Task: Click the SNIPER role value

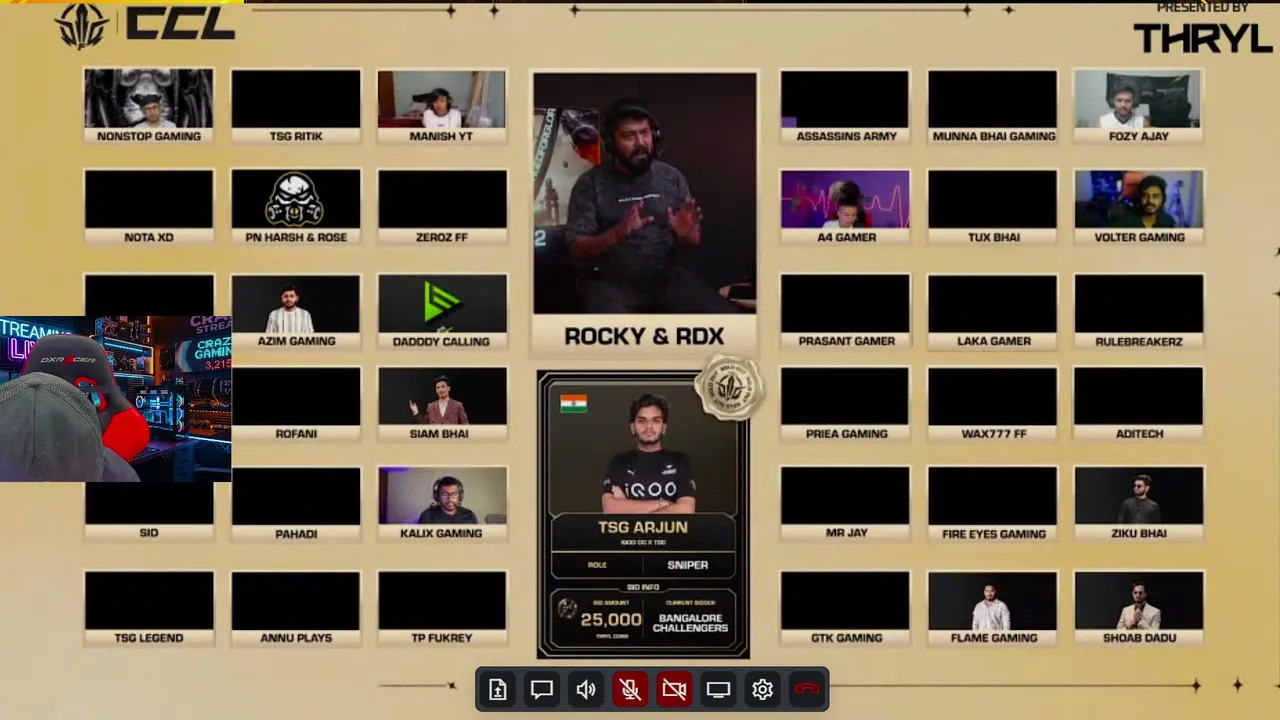Action: coord(688,565)
